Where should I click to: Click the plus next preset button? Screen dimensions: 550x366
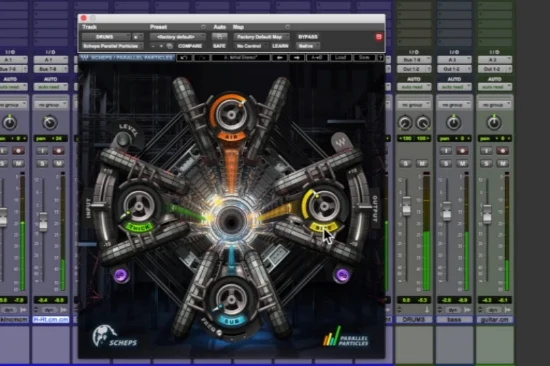[161, 46]
